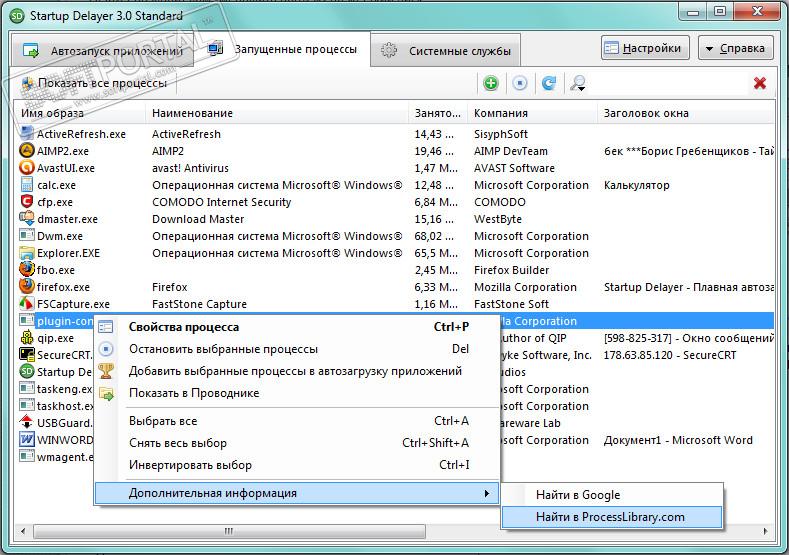Viewport: 789px width, 555px height.
Task: Choose Снять весь выбор menu item
Action: 297,443
